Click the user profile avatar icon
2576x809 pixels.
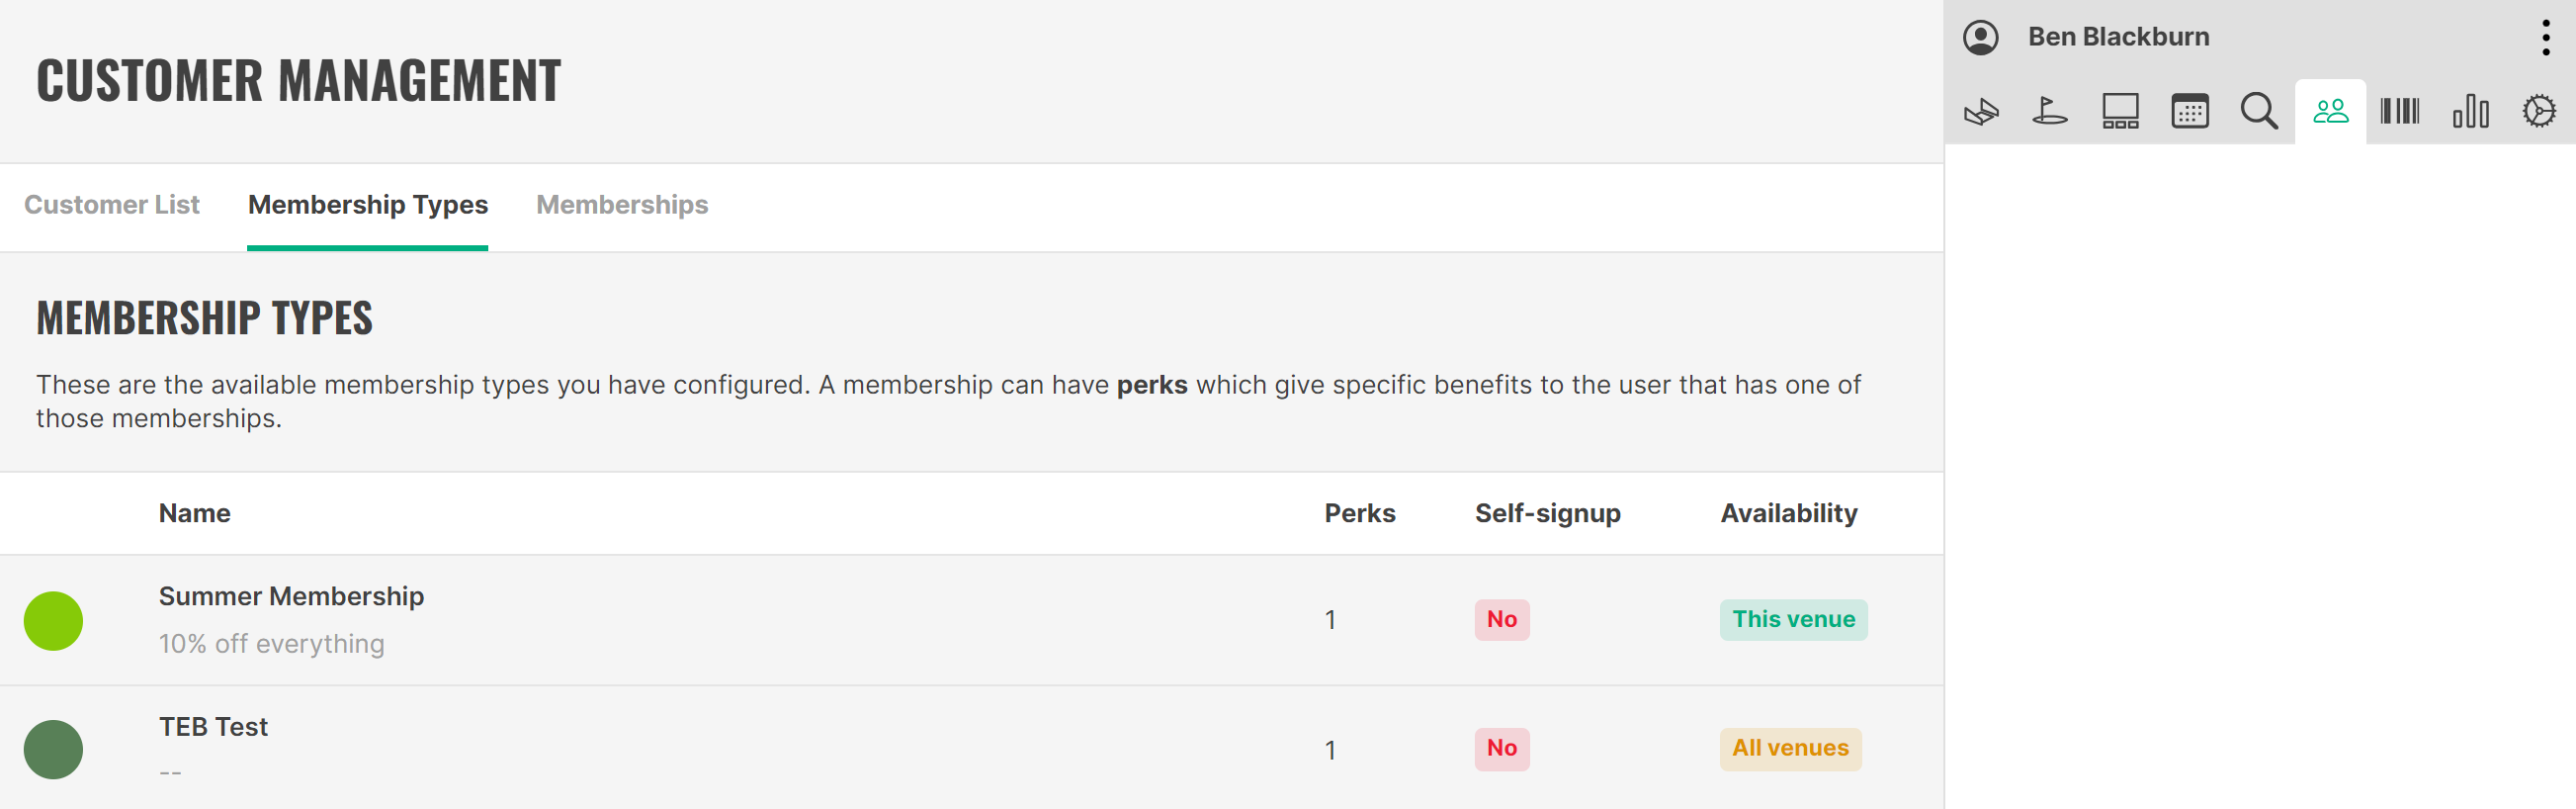click(1980, 37)
